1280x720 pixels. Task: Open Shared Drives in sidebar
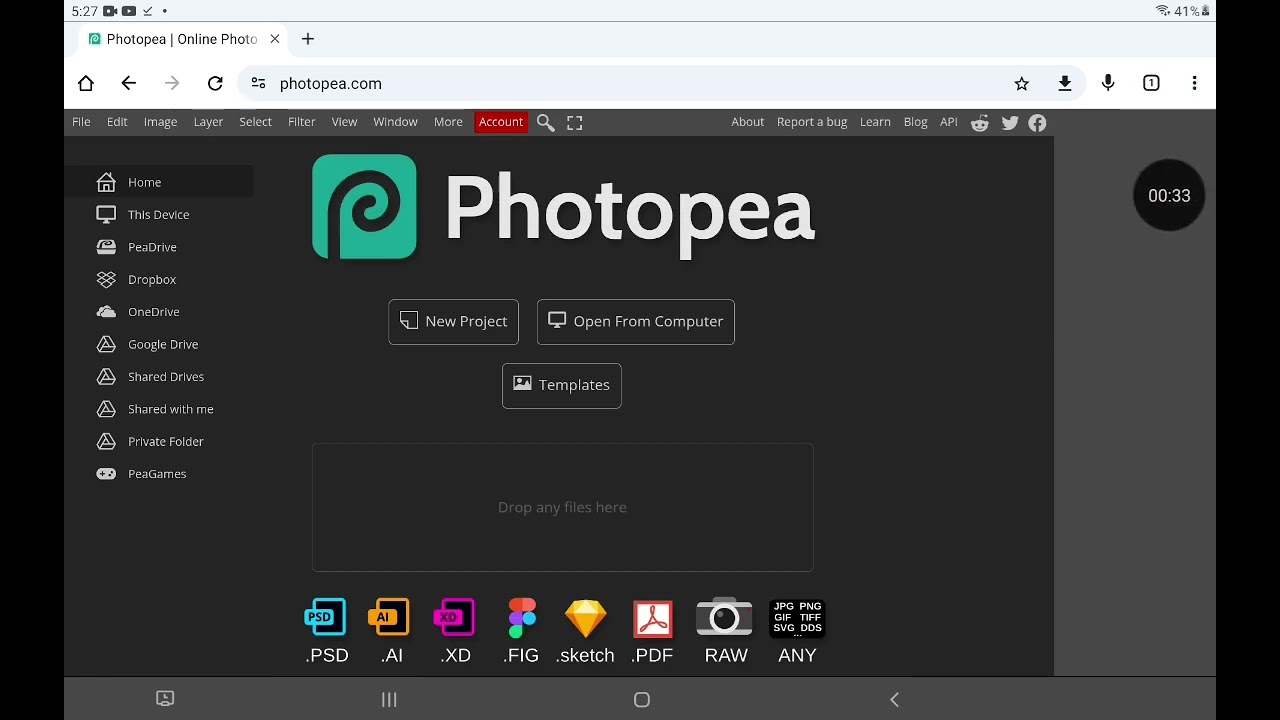pyautogui.click(x=159, y=377)
